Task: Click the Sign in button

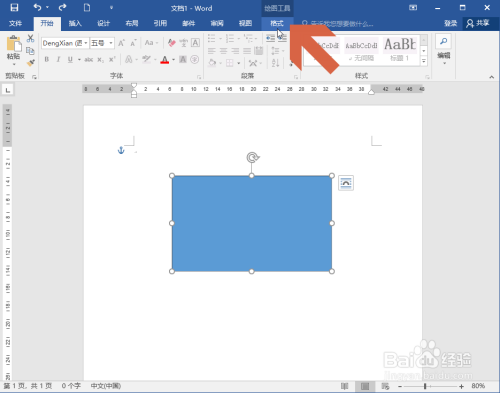Action: pos(450,23)
